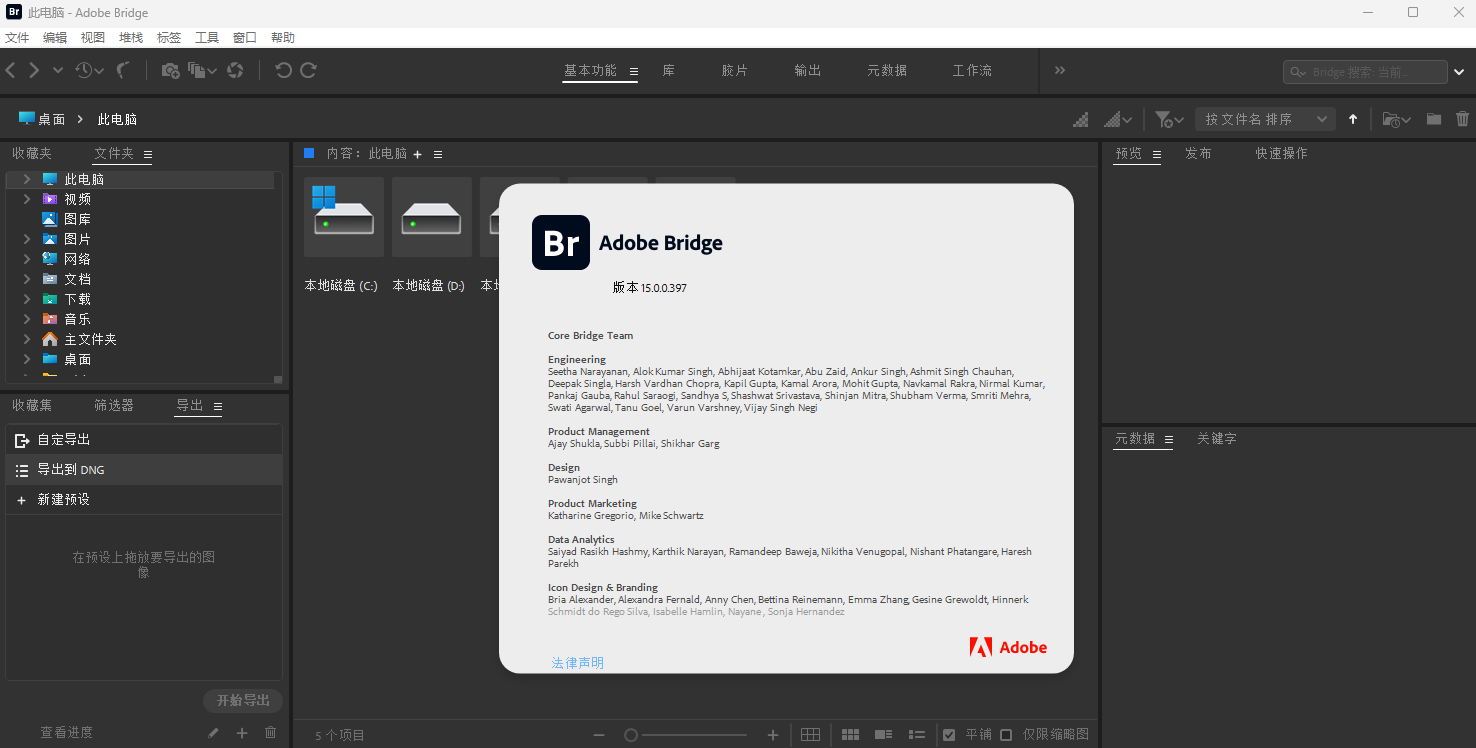Screen dimensions: 1476x748
Task: Switch to the 元数据 workspace tab
Action: tap(887, 70)
